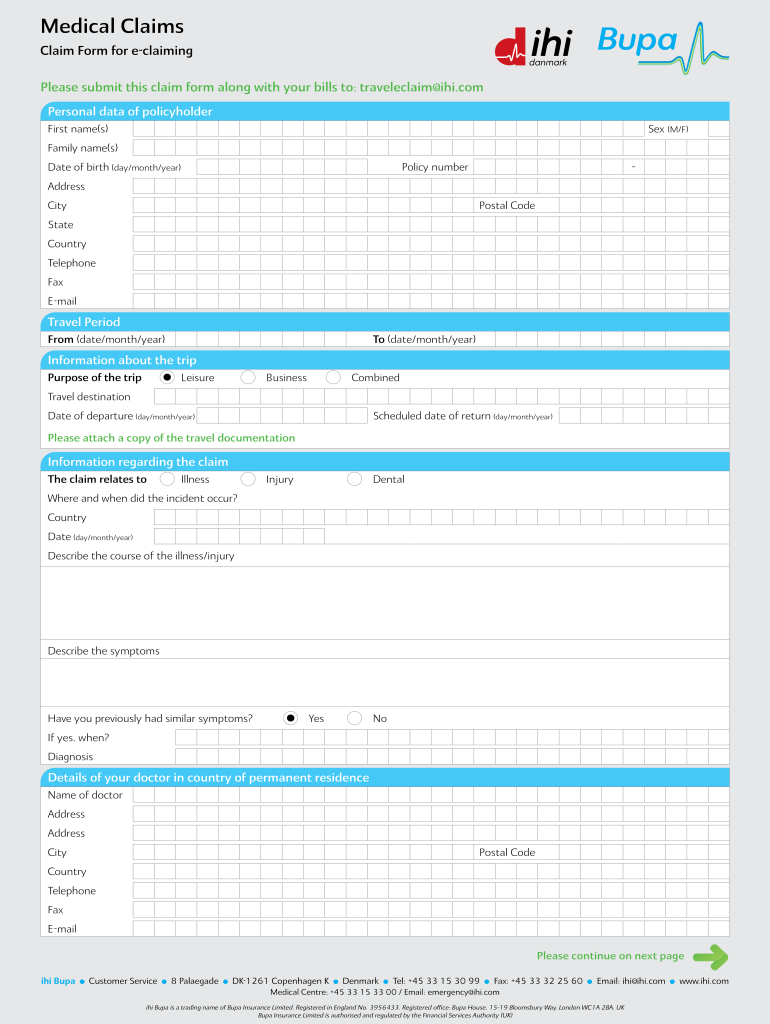
Task: Click the Diagnosis input field
Action: (x=450, y=757)
